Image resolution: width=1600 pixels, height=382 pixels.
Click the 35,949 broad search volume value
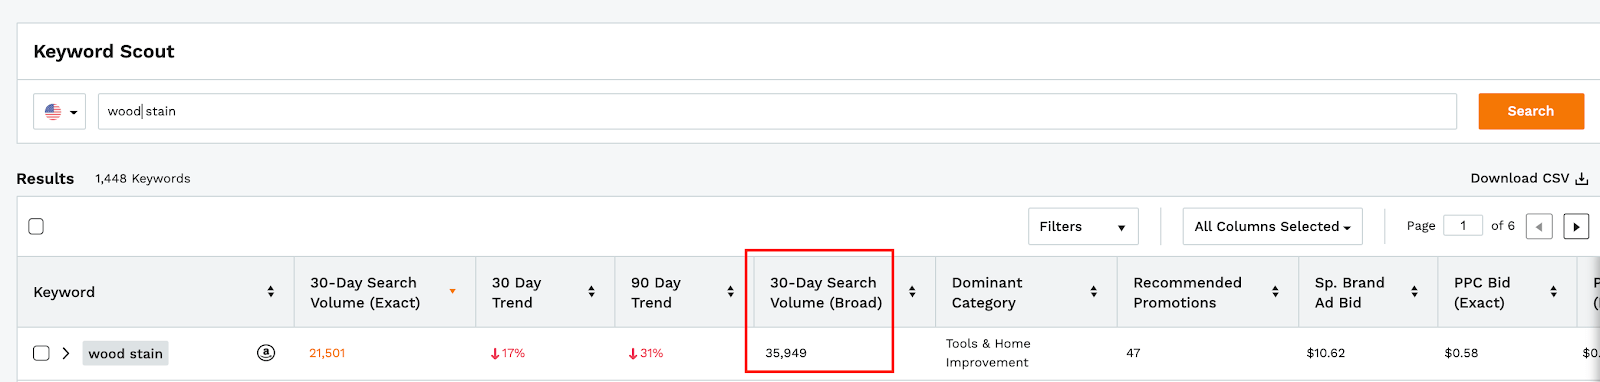pos(786,353)
